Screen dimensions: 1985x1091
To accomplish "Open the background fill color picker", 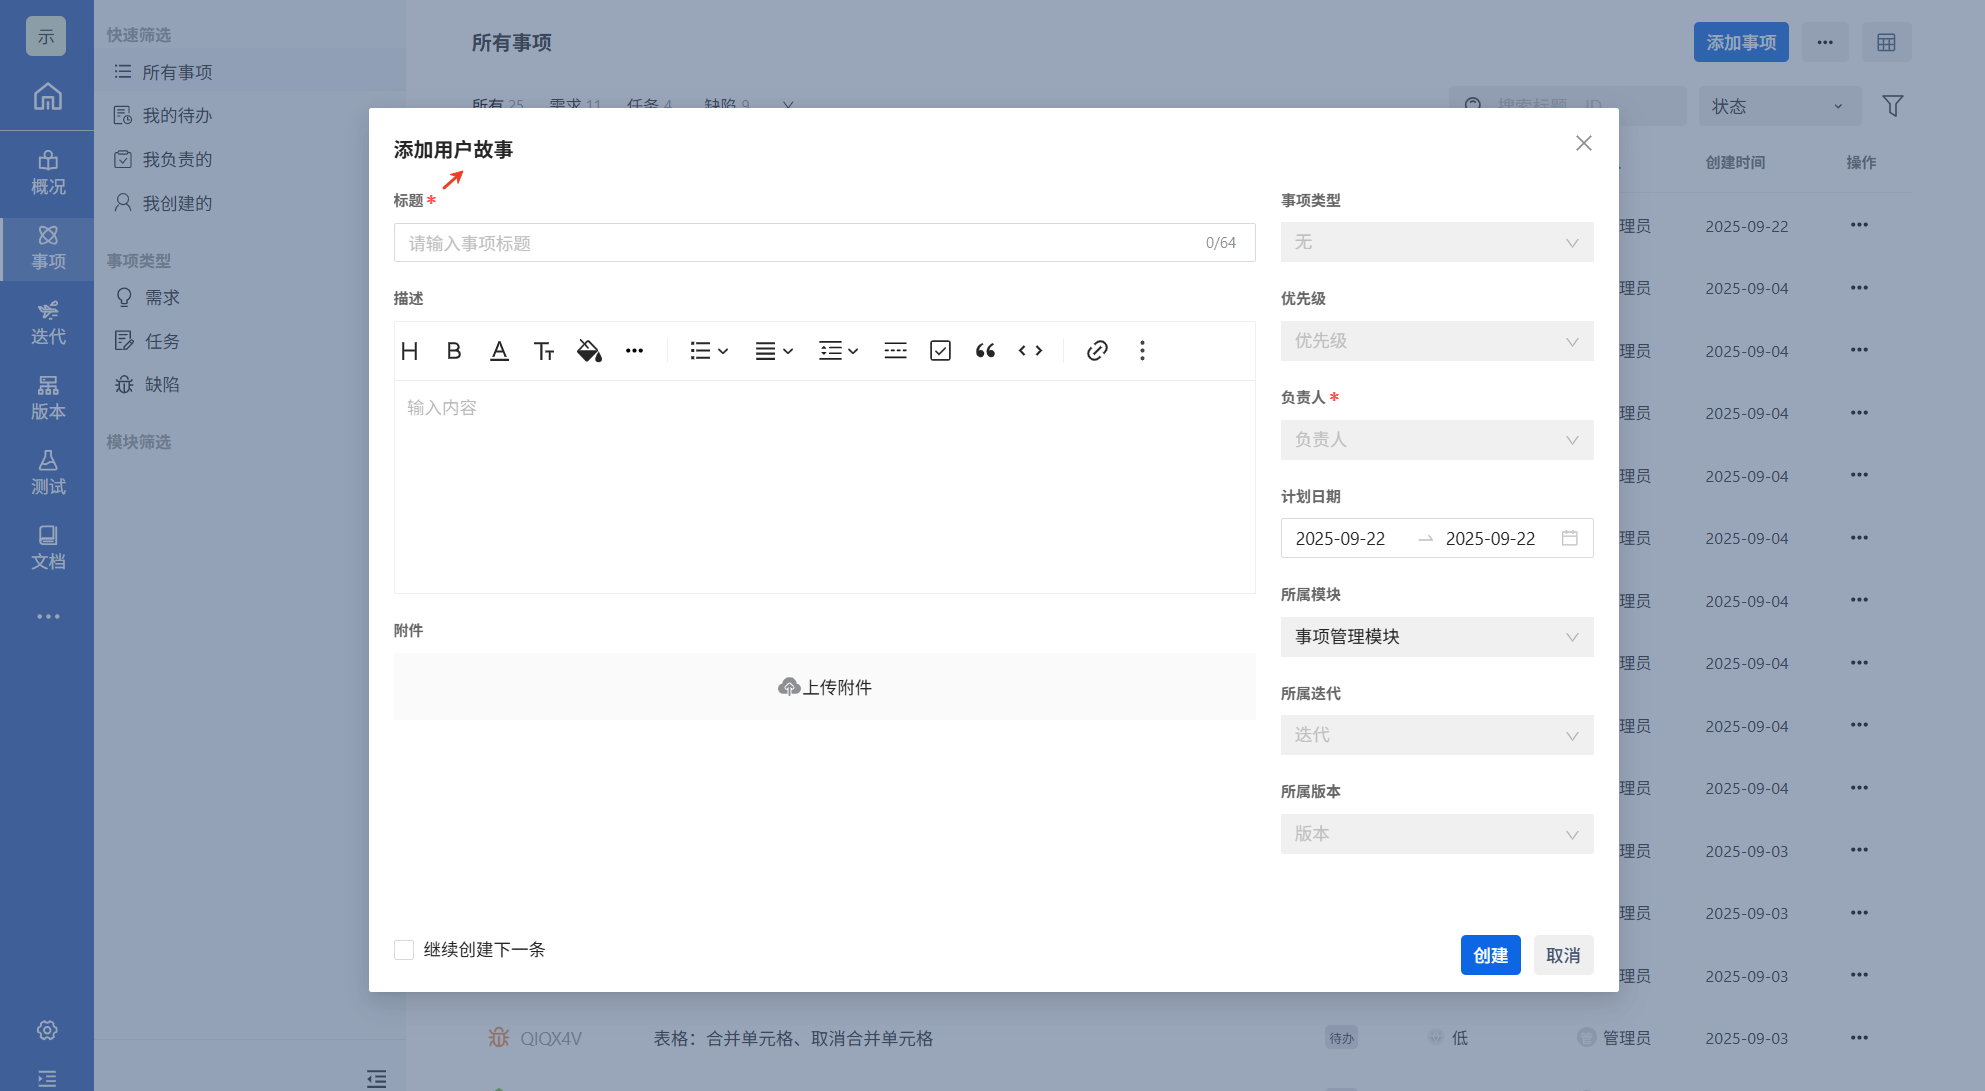I will [x=589, y=351].
